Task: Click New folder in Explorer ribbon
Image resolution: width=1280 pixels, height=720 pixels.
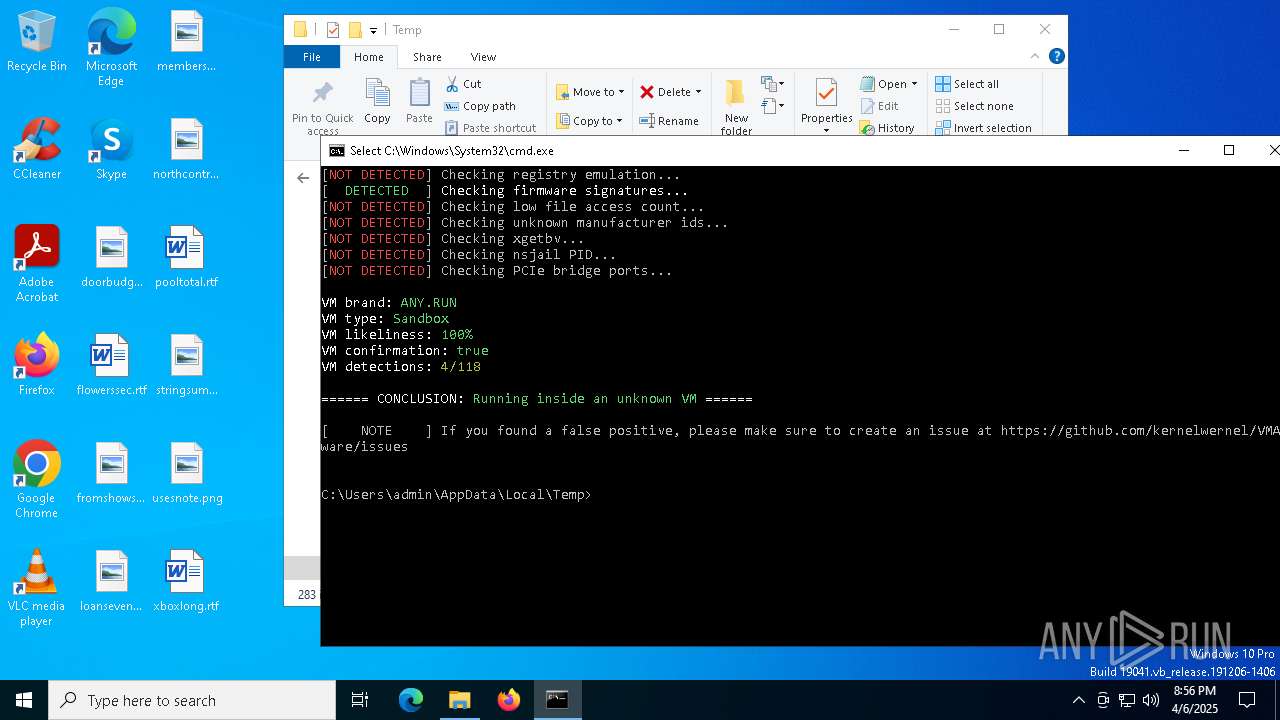Action: tap(736, 106)
